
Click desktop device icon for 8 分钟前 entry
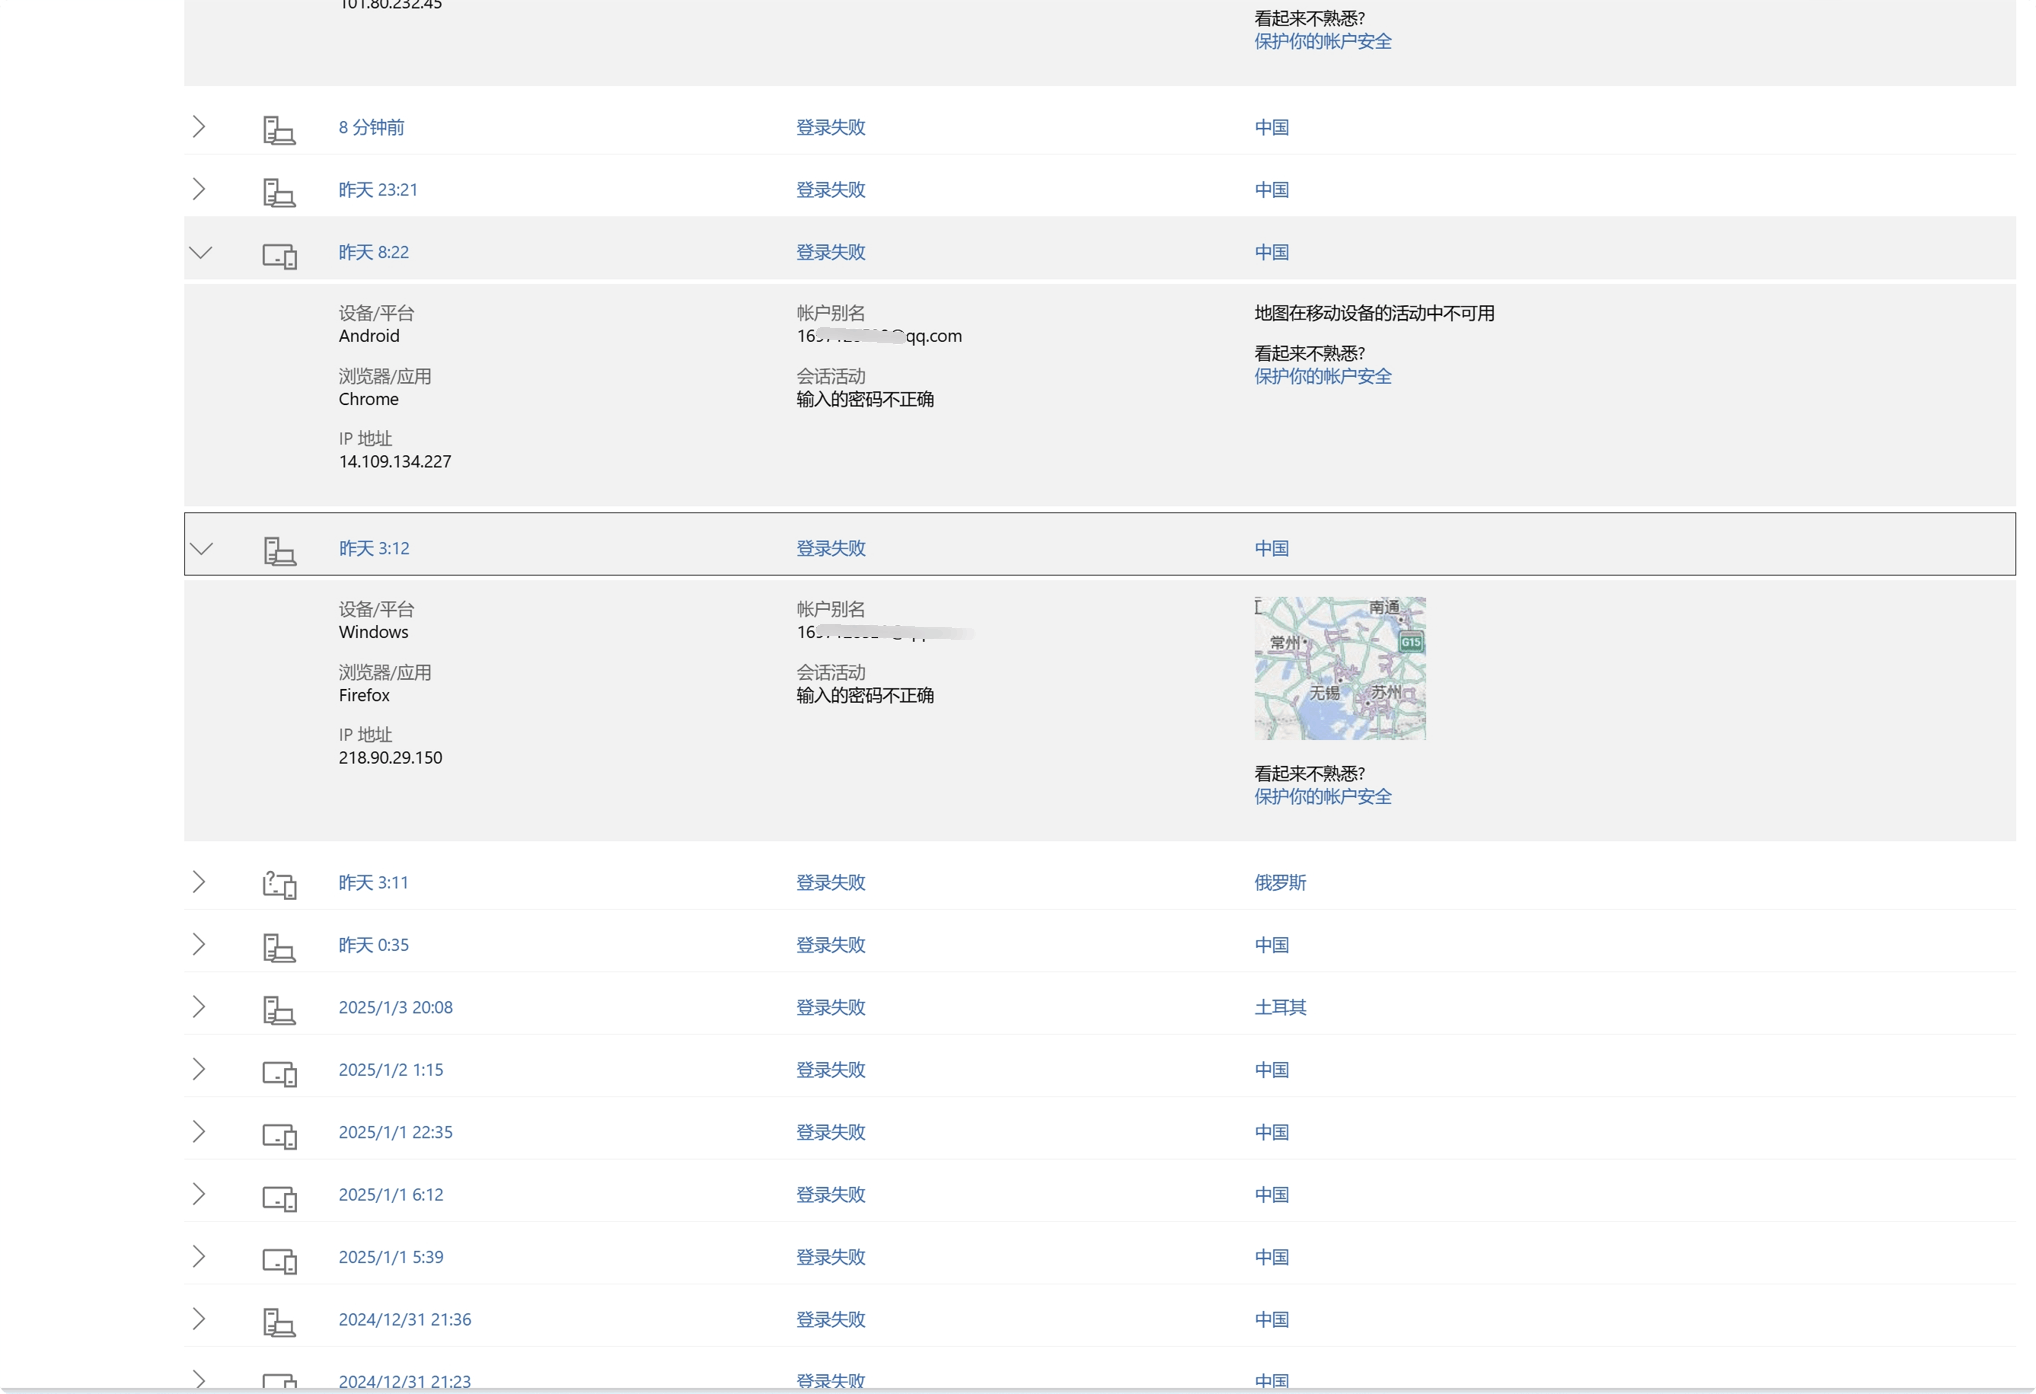[x=279, y=129]
